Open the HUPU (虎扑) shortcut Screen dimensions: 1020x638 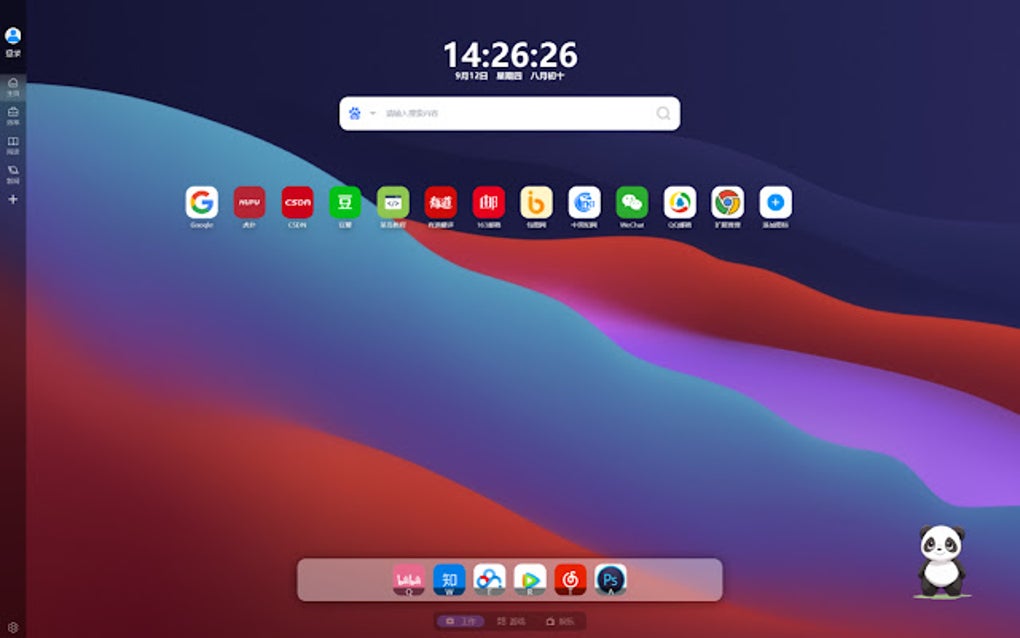coord(249,205)
